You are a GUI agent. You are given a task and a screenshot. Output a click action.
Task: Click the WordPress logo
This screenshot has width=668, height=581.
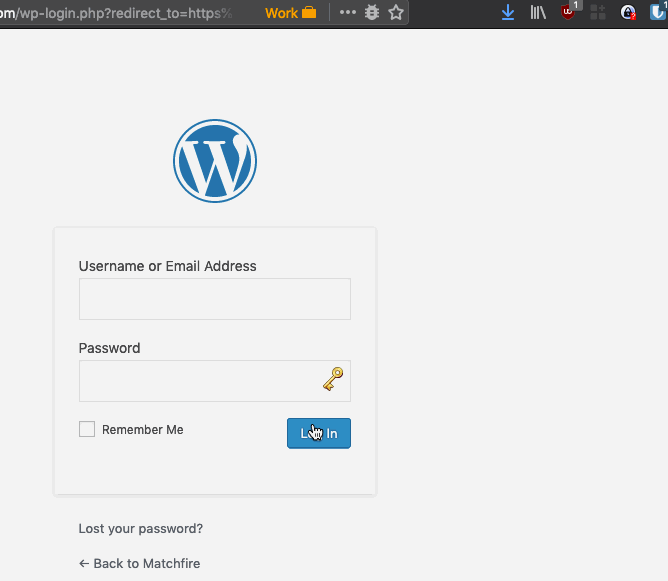tap(215, 161)
